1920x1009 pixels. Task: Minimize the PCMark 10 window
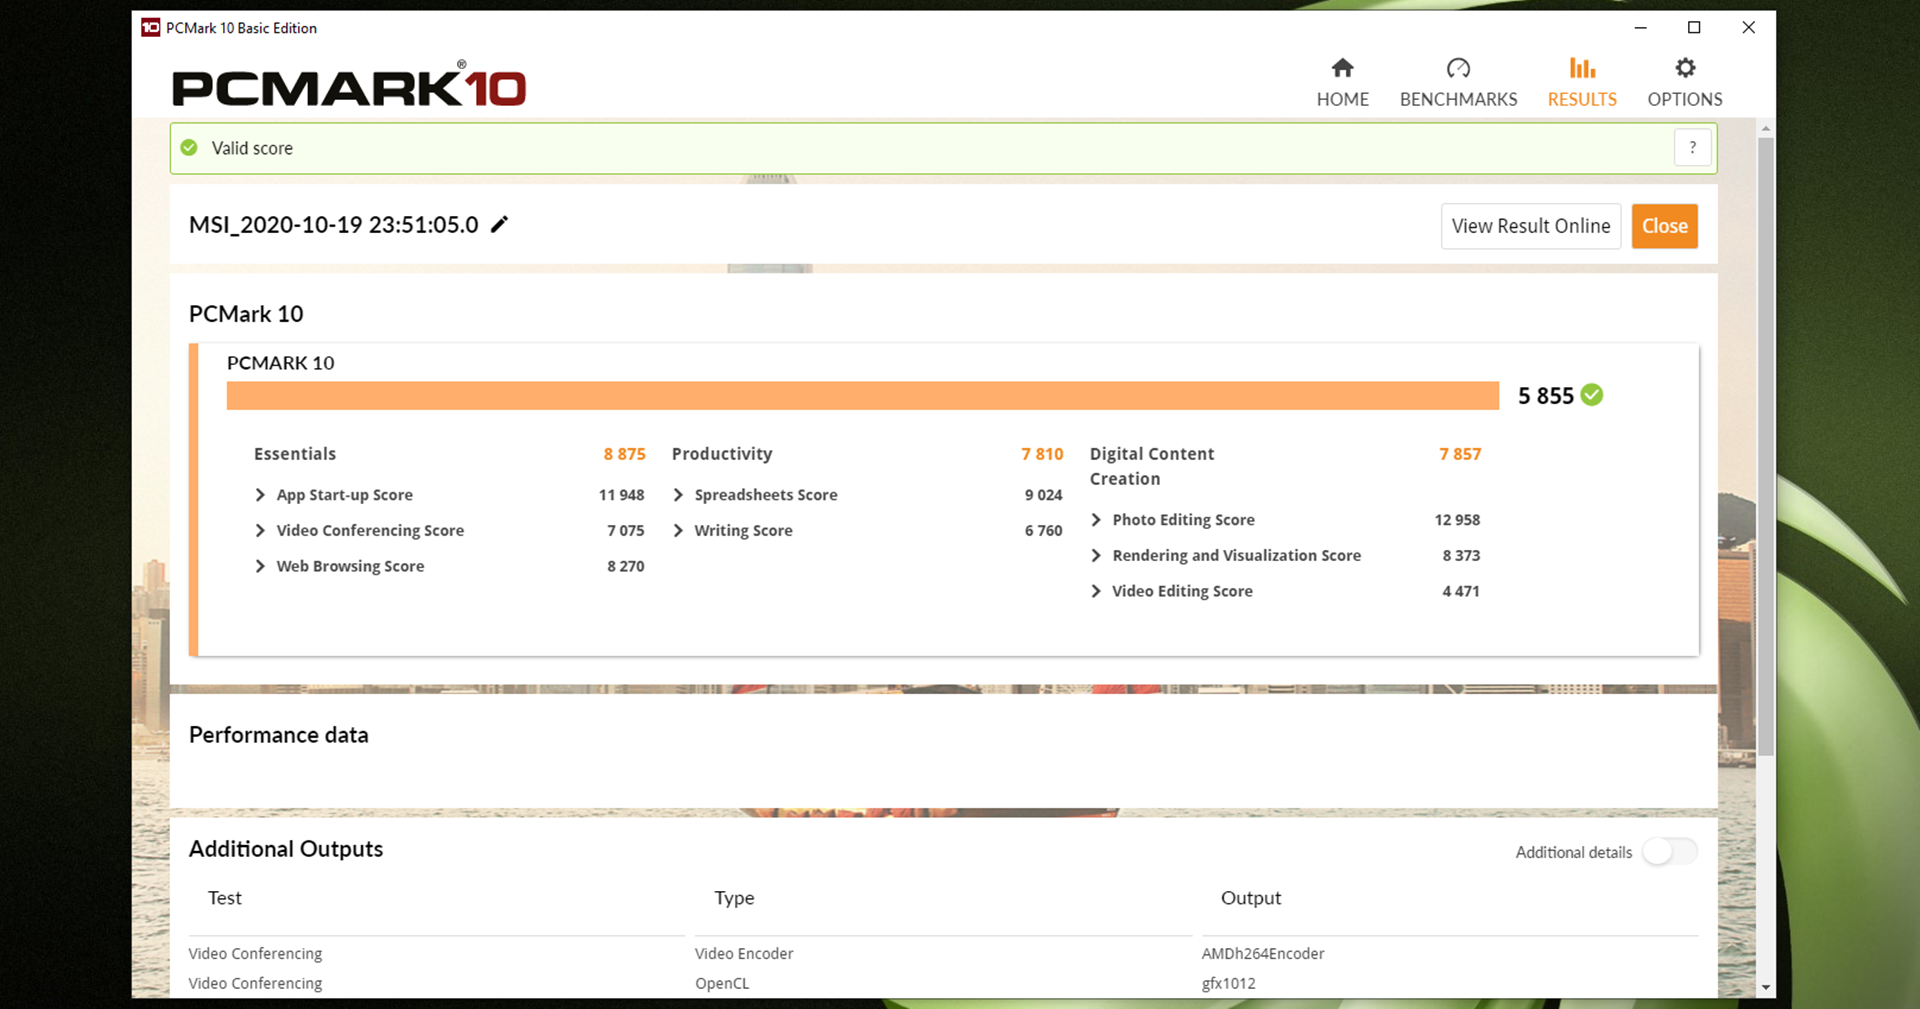pyautogui.click(x=1640, y=28)
